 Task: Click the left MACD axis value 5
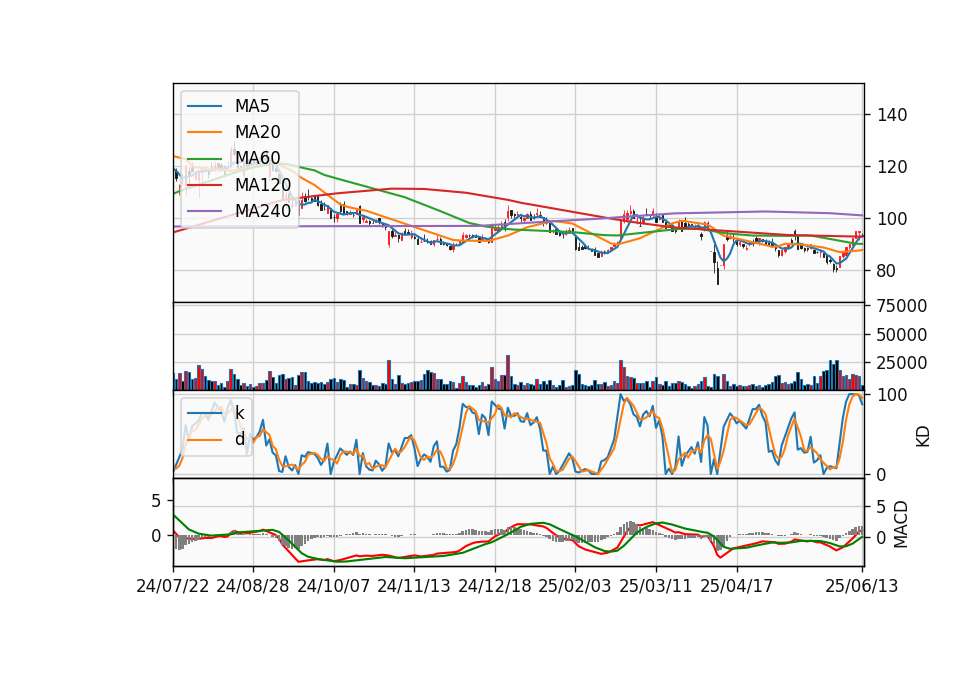[156, 501]
